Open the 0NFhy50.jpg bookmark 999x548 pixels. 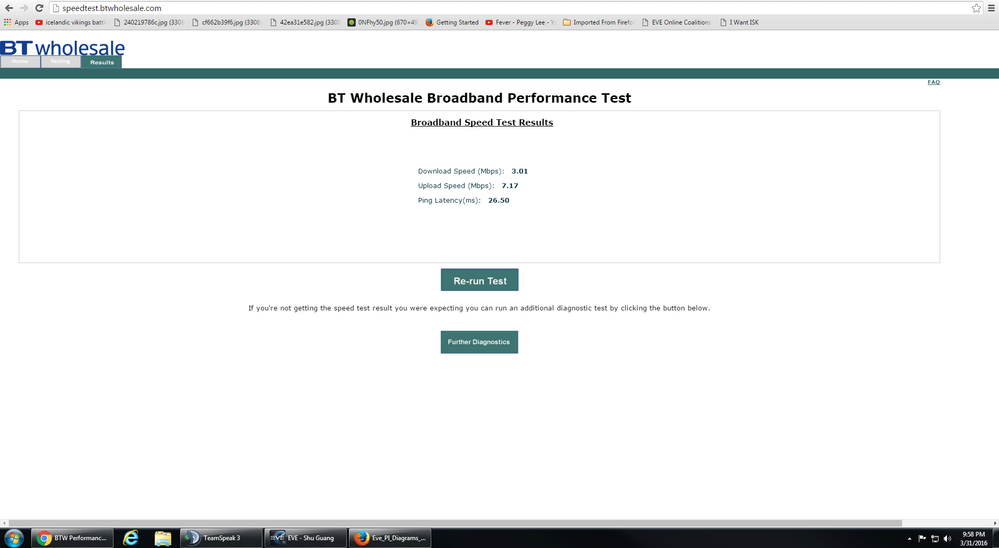(382, 22)
